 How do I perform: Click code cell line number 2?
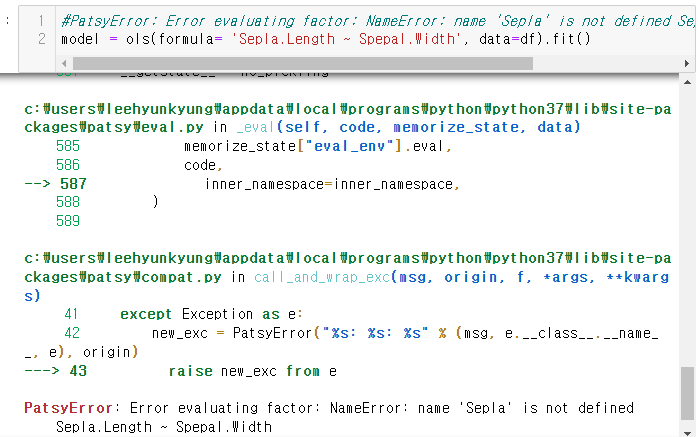pos(41,39)
